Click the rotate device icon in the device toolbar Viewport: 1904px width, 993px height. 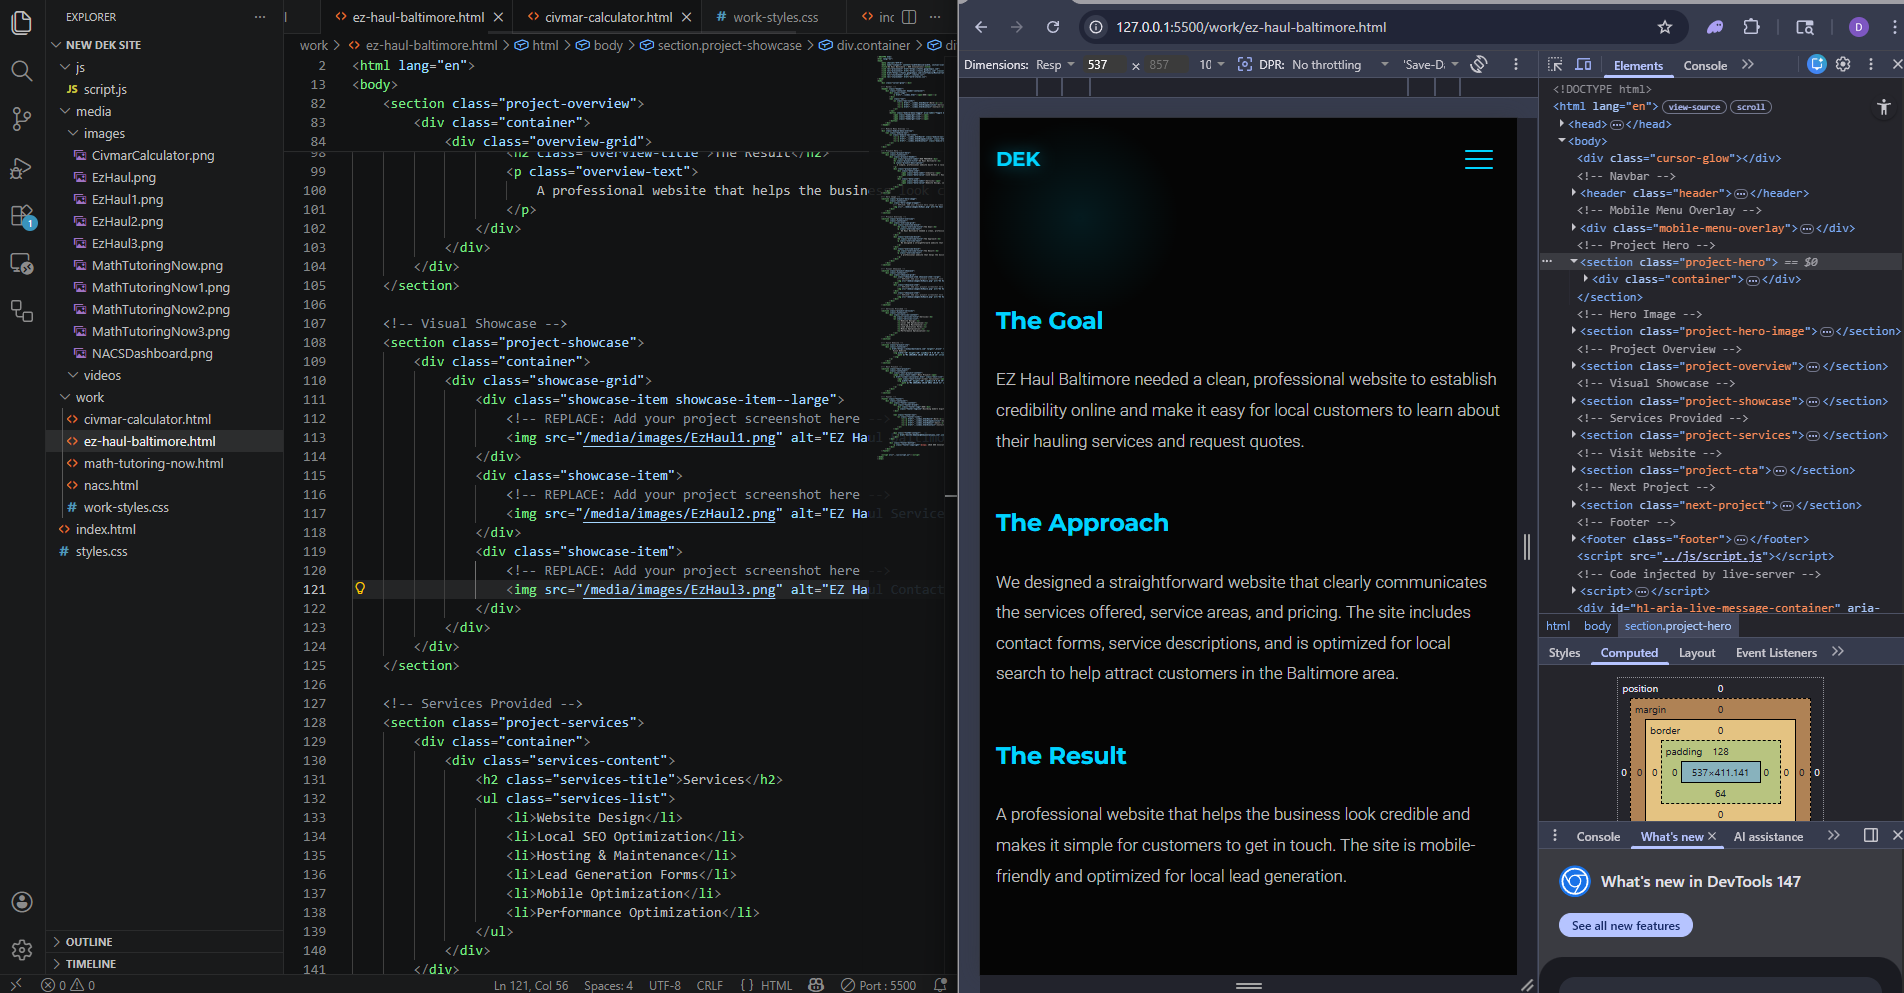(1479, 64)
